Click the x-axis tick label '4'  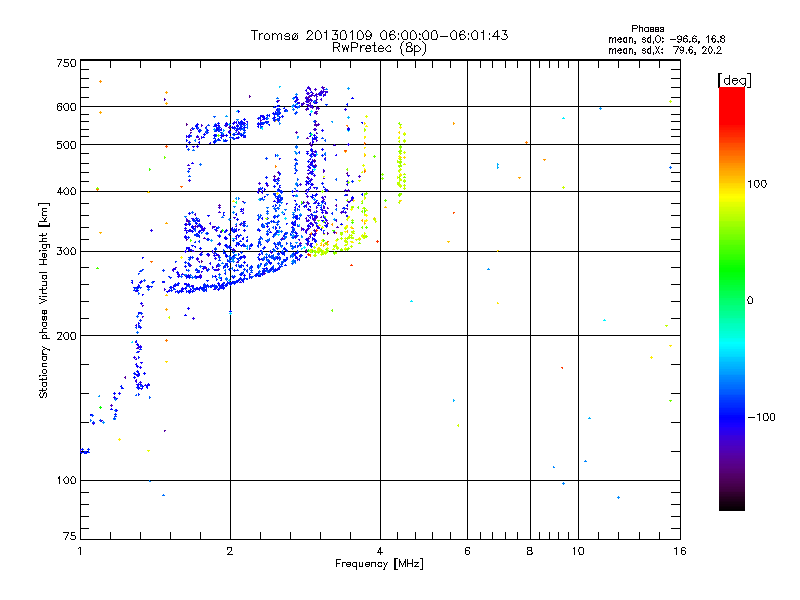(380, 551)
